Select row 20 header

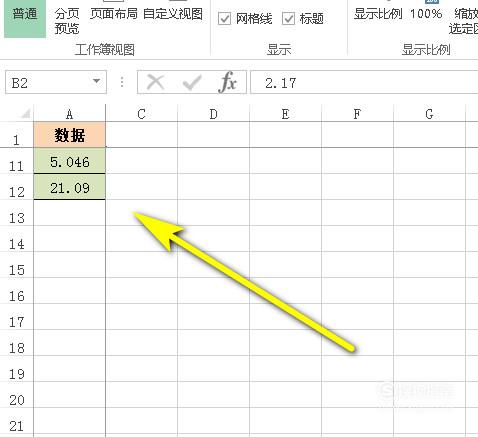[16, 395]
